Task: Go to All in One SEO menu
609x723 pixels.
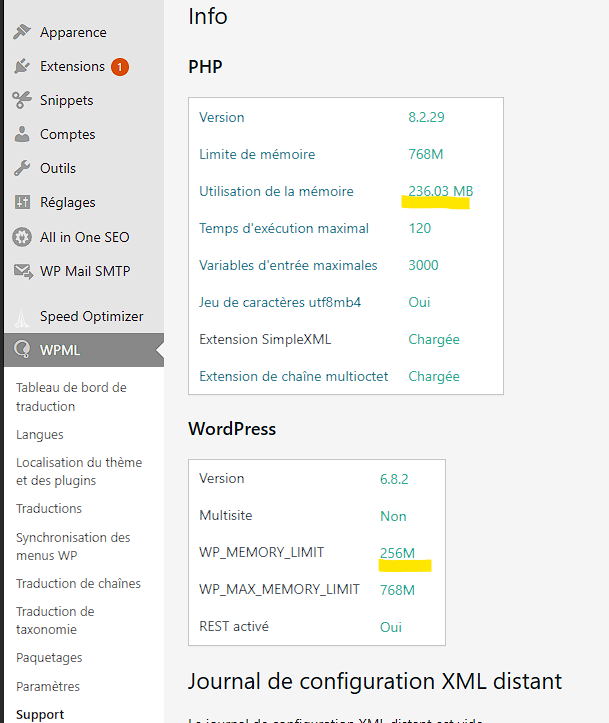Action: tap(84, 237)
